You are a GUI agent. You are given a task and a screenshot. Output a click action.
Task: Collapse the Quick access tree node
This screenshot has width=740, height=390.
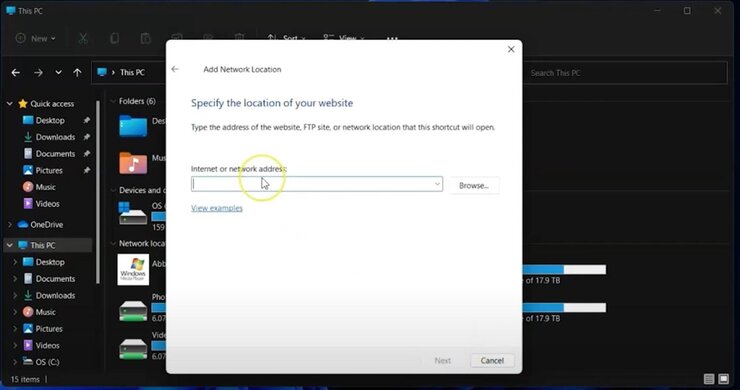click(x=9, y=103)
